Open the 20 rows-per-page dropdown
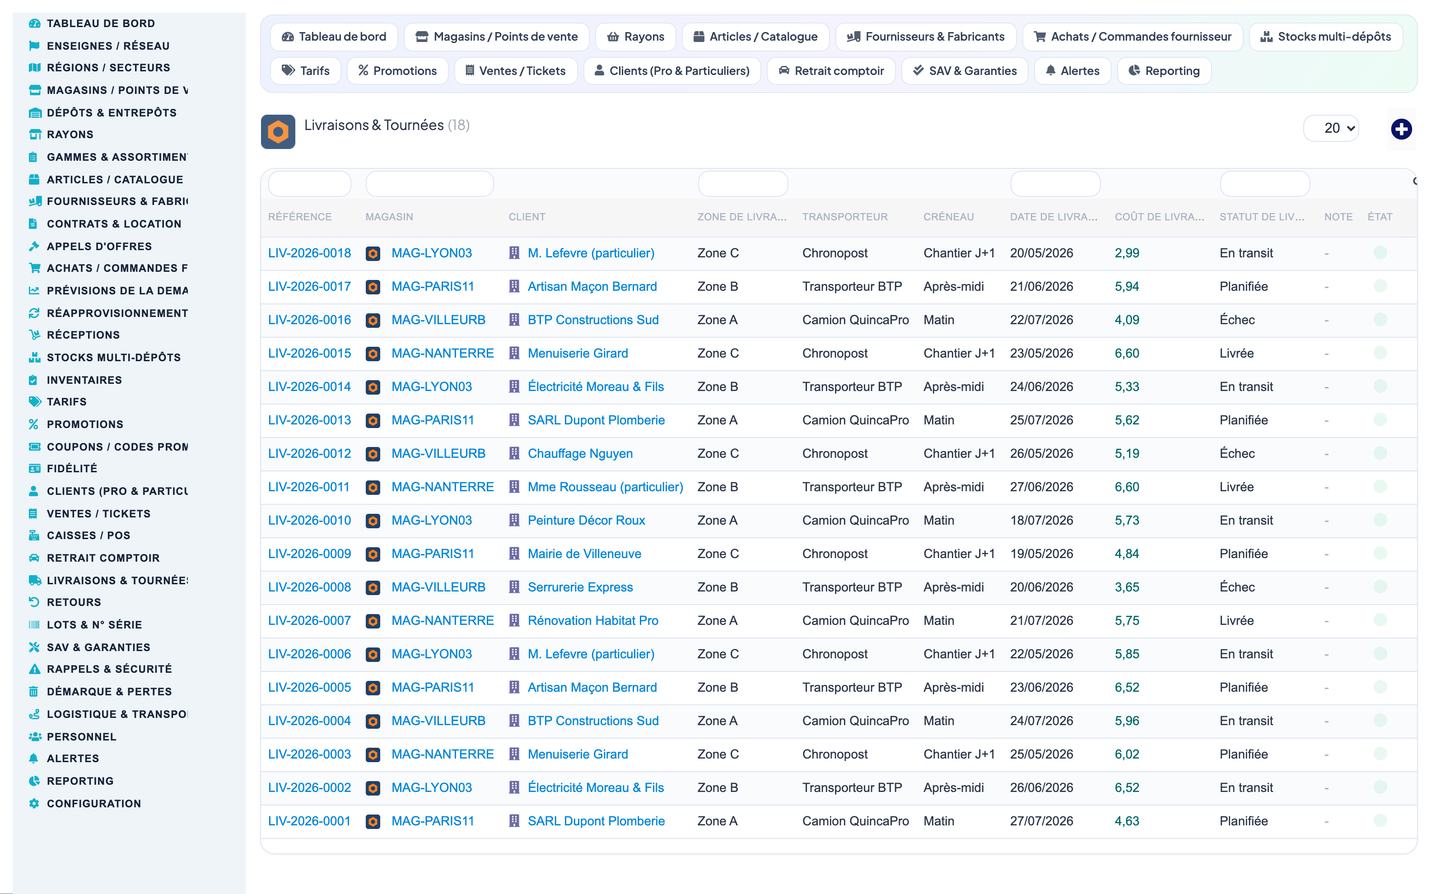The image size is (1445, 894). click(x=1331, y=128)
